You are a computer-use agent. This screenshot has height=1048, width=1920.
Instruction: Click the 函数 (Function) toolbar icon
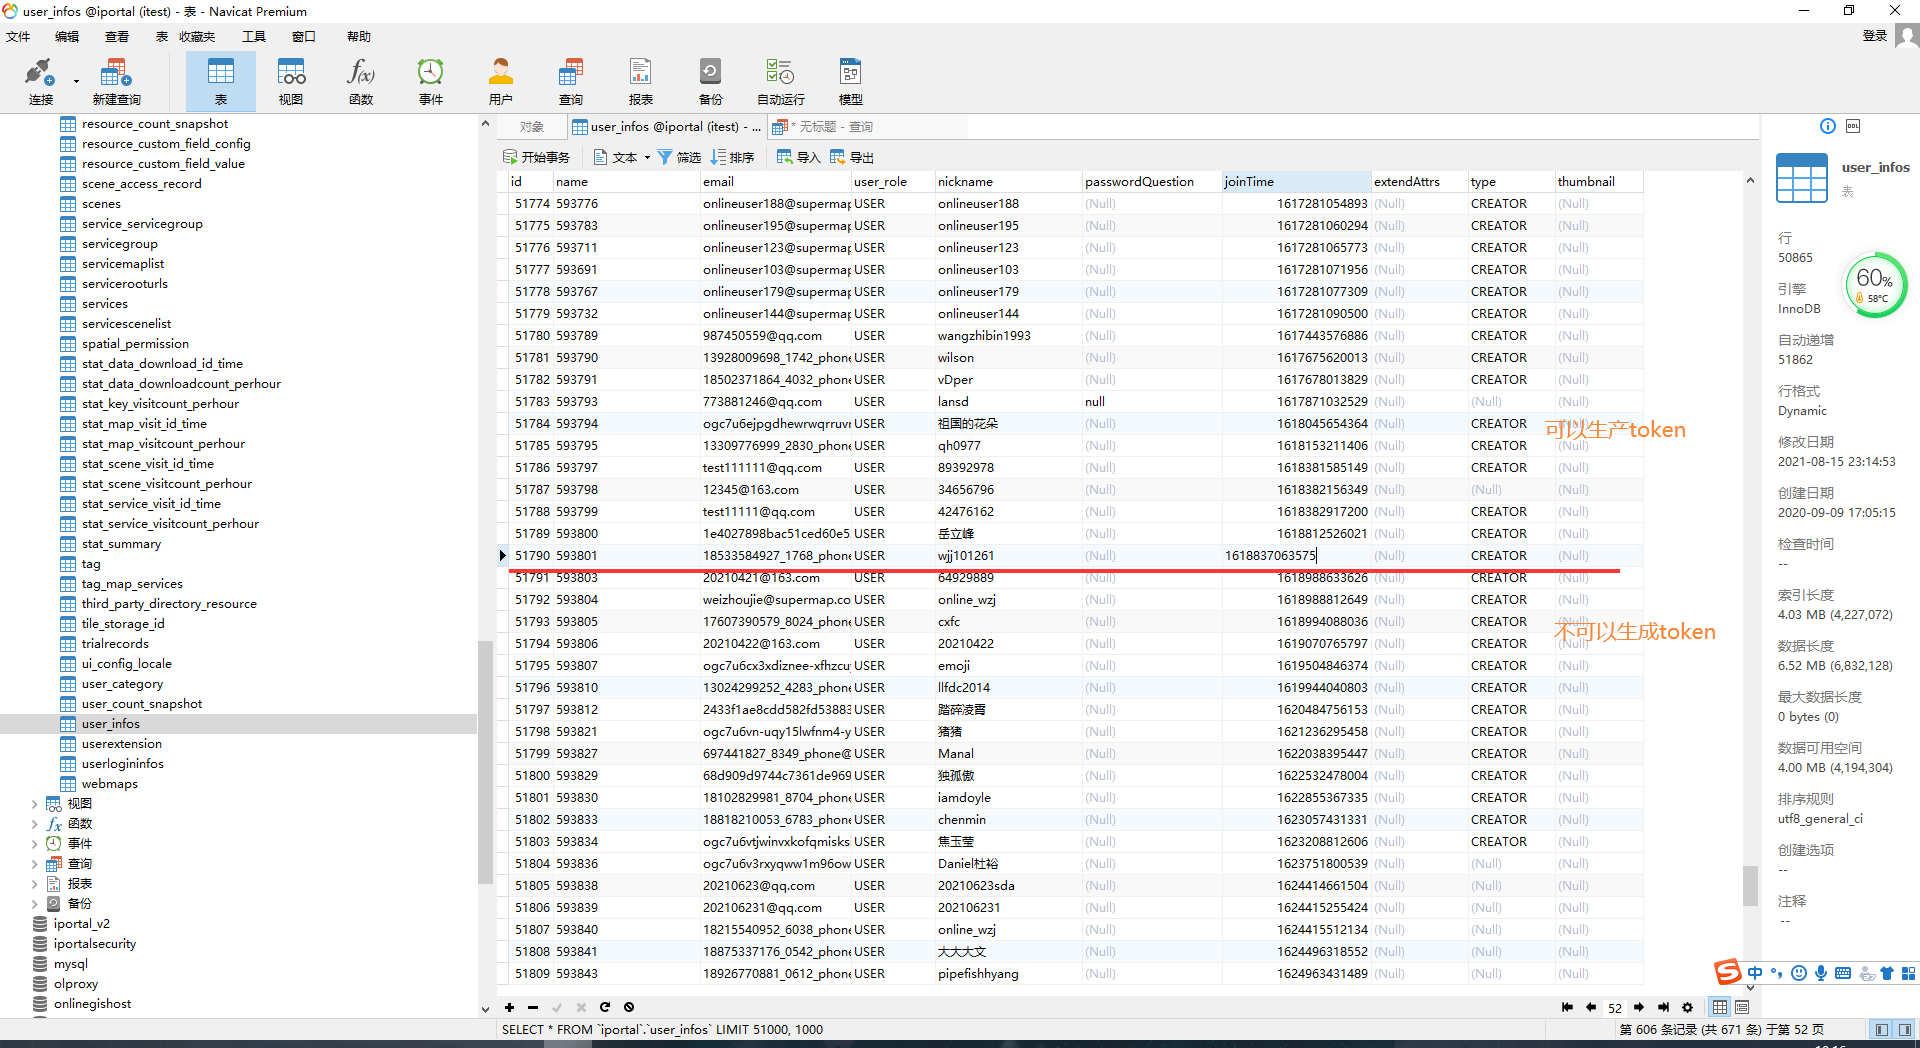pos(361,81)
